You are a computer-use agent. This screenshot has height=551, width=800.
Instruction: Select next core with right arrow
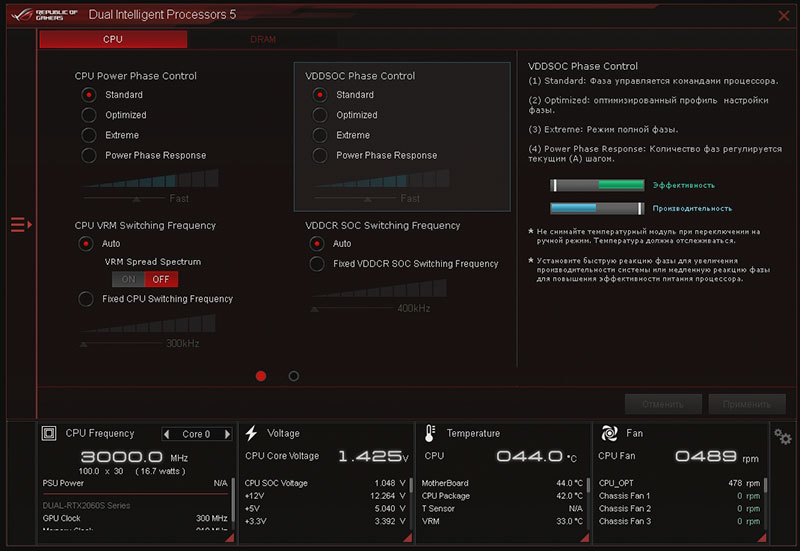(227, 434)
